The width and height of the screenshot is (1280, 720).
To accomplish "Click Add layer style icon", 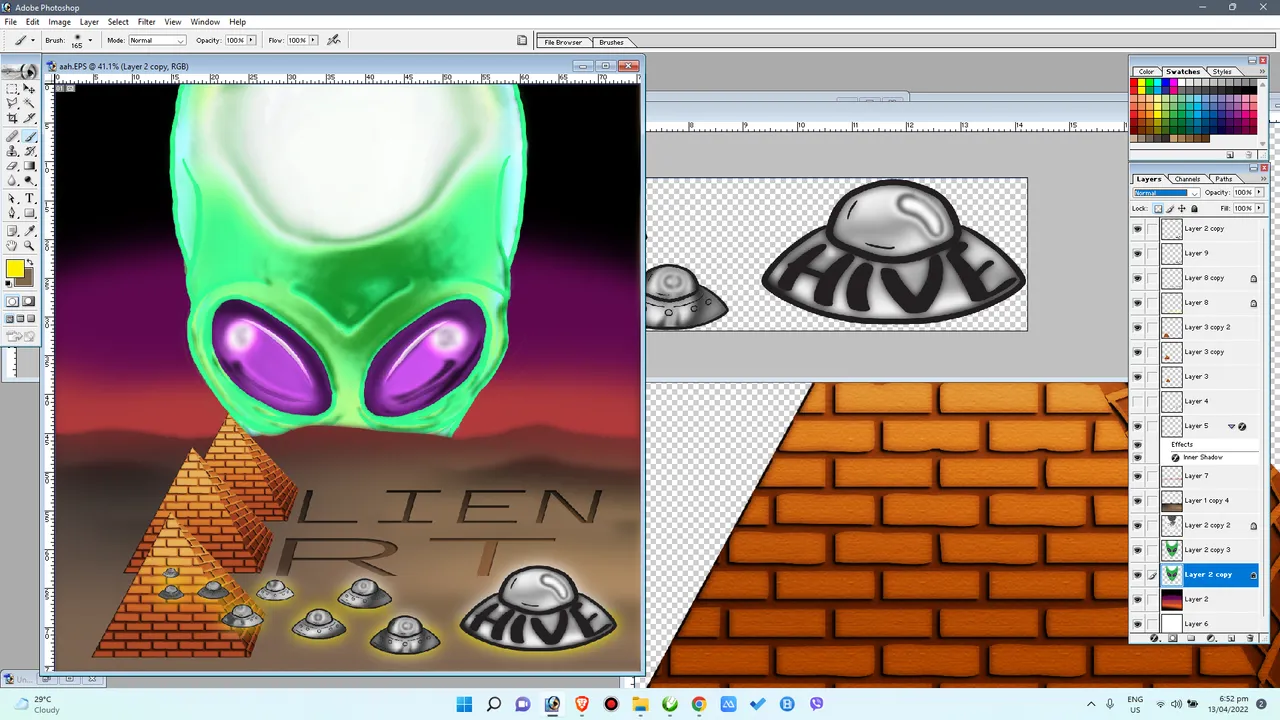I will [1155, 638].
